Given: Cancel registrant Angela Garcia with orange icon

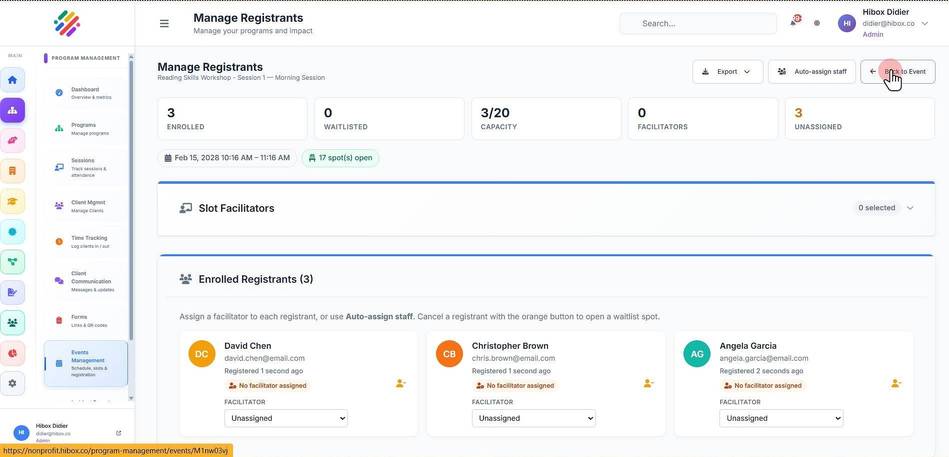Looking at the screenshot, I should (896, 383).
